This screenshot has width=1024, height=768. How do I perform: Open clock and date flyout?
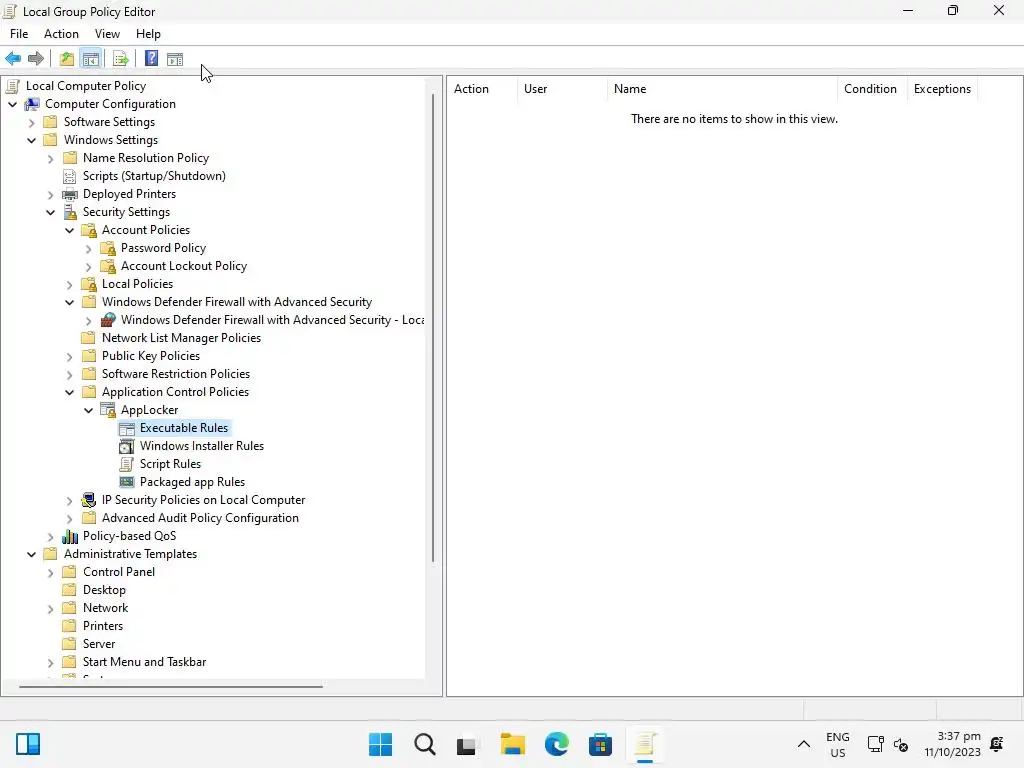pos(952,744)
